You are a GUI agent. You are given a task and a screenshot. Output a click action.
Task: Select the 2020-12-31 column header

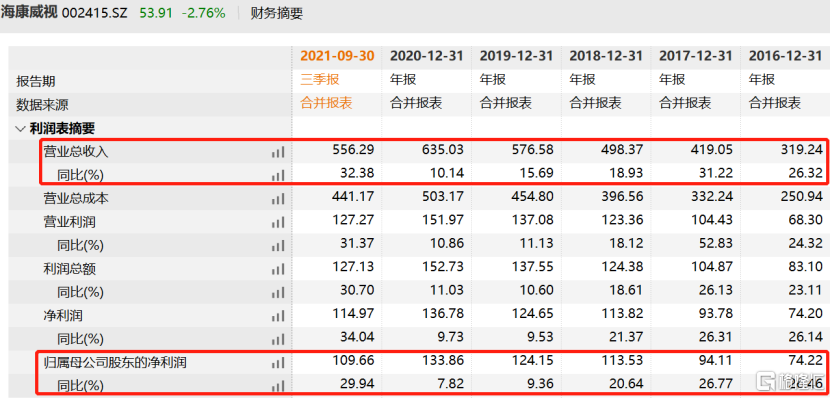pyautogui.click(x=427, y=56)
